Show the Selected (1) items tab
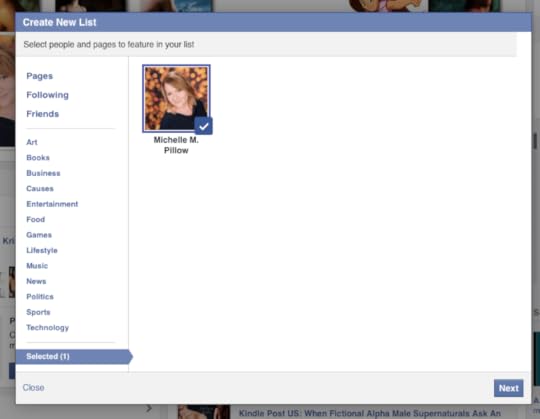 point(74,357)
